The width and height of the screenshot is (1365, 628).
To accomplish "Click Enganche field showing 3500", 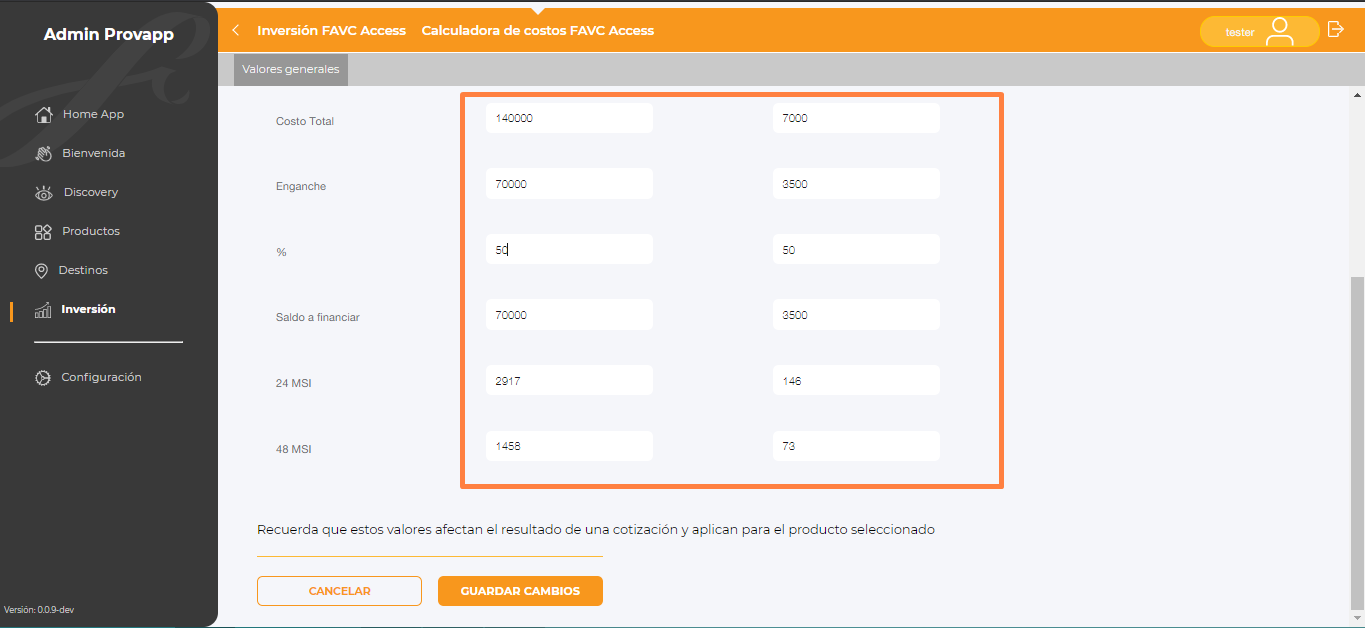I will pyautogui.click(x=856, y=184).
